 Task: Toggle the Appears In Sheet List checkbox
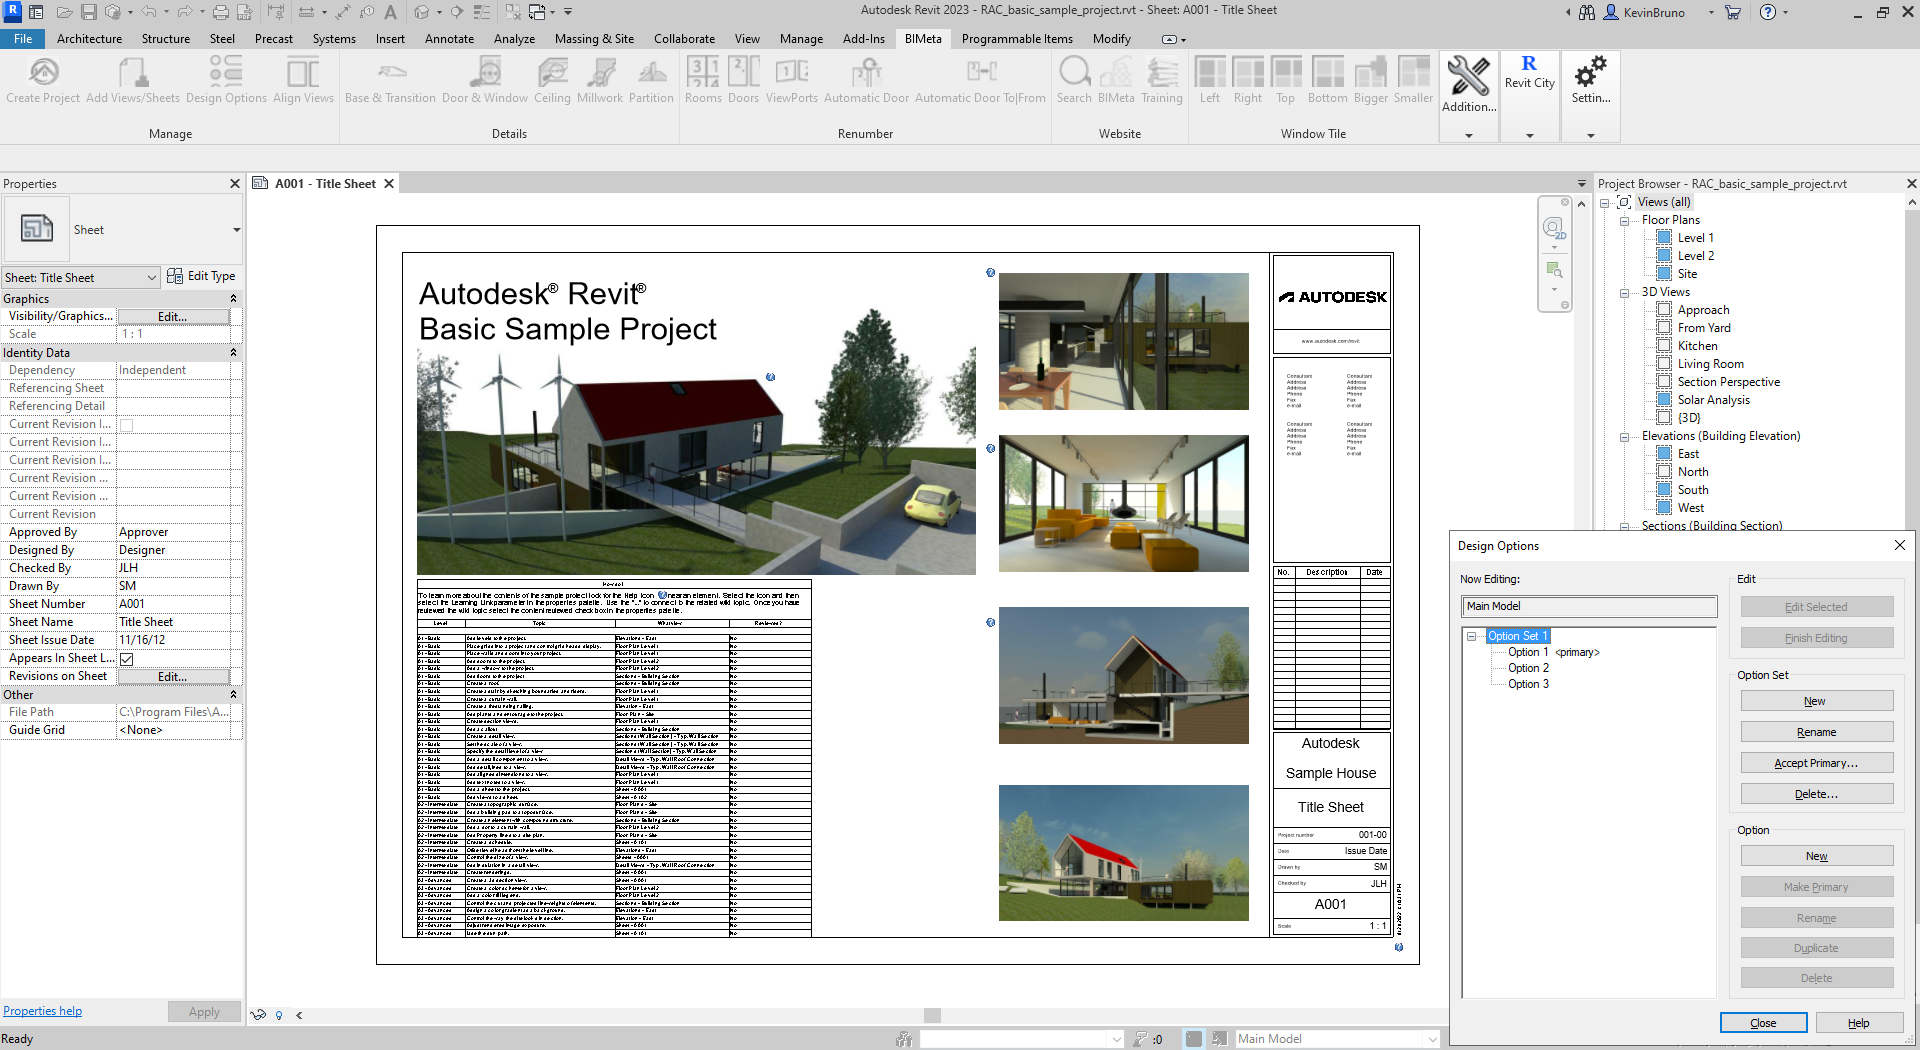tap(127, 659)
